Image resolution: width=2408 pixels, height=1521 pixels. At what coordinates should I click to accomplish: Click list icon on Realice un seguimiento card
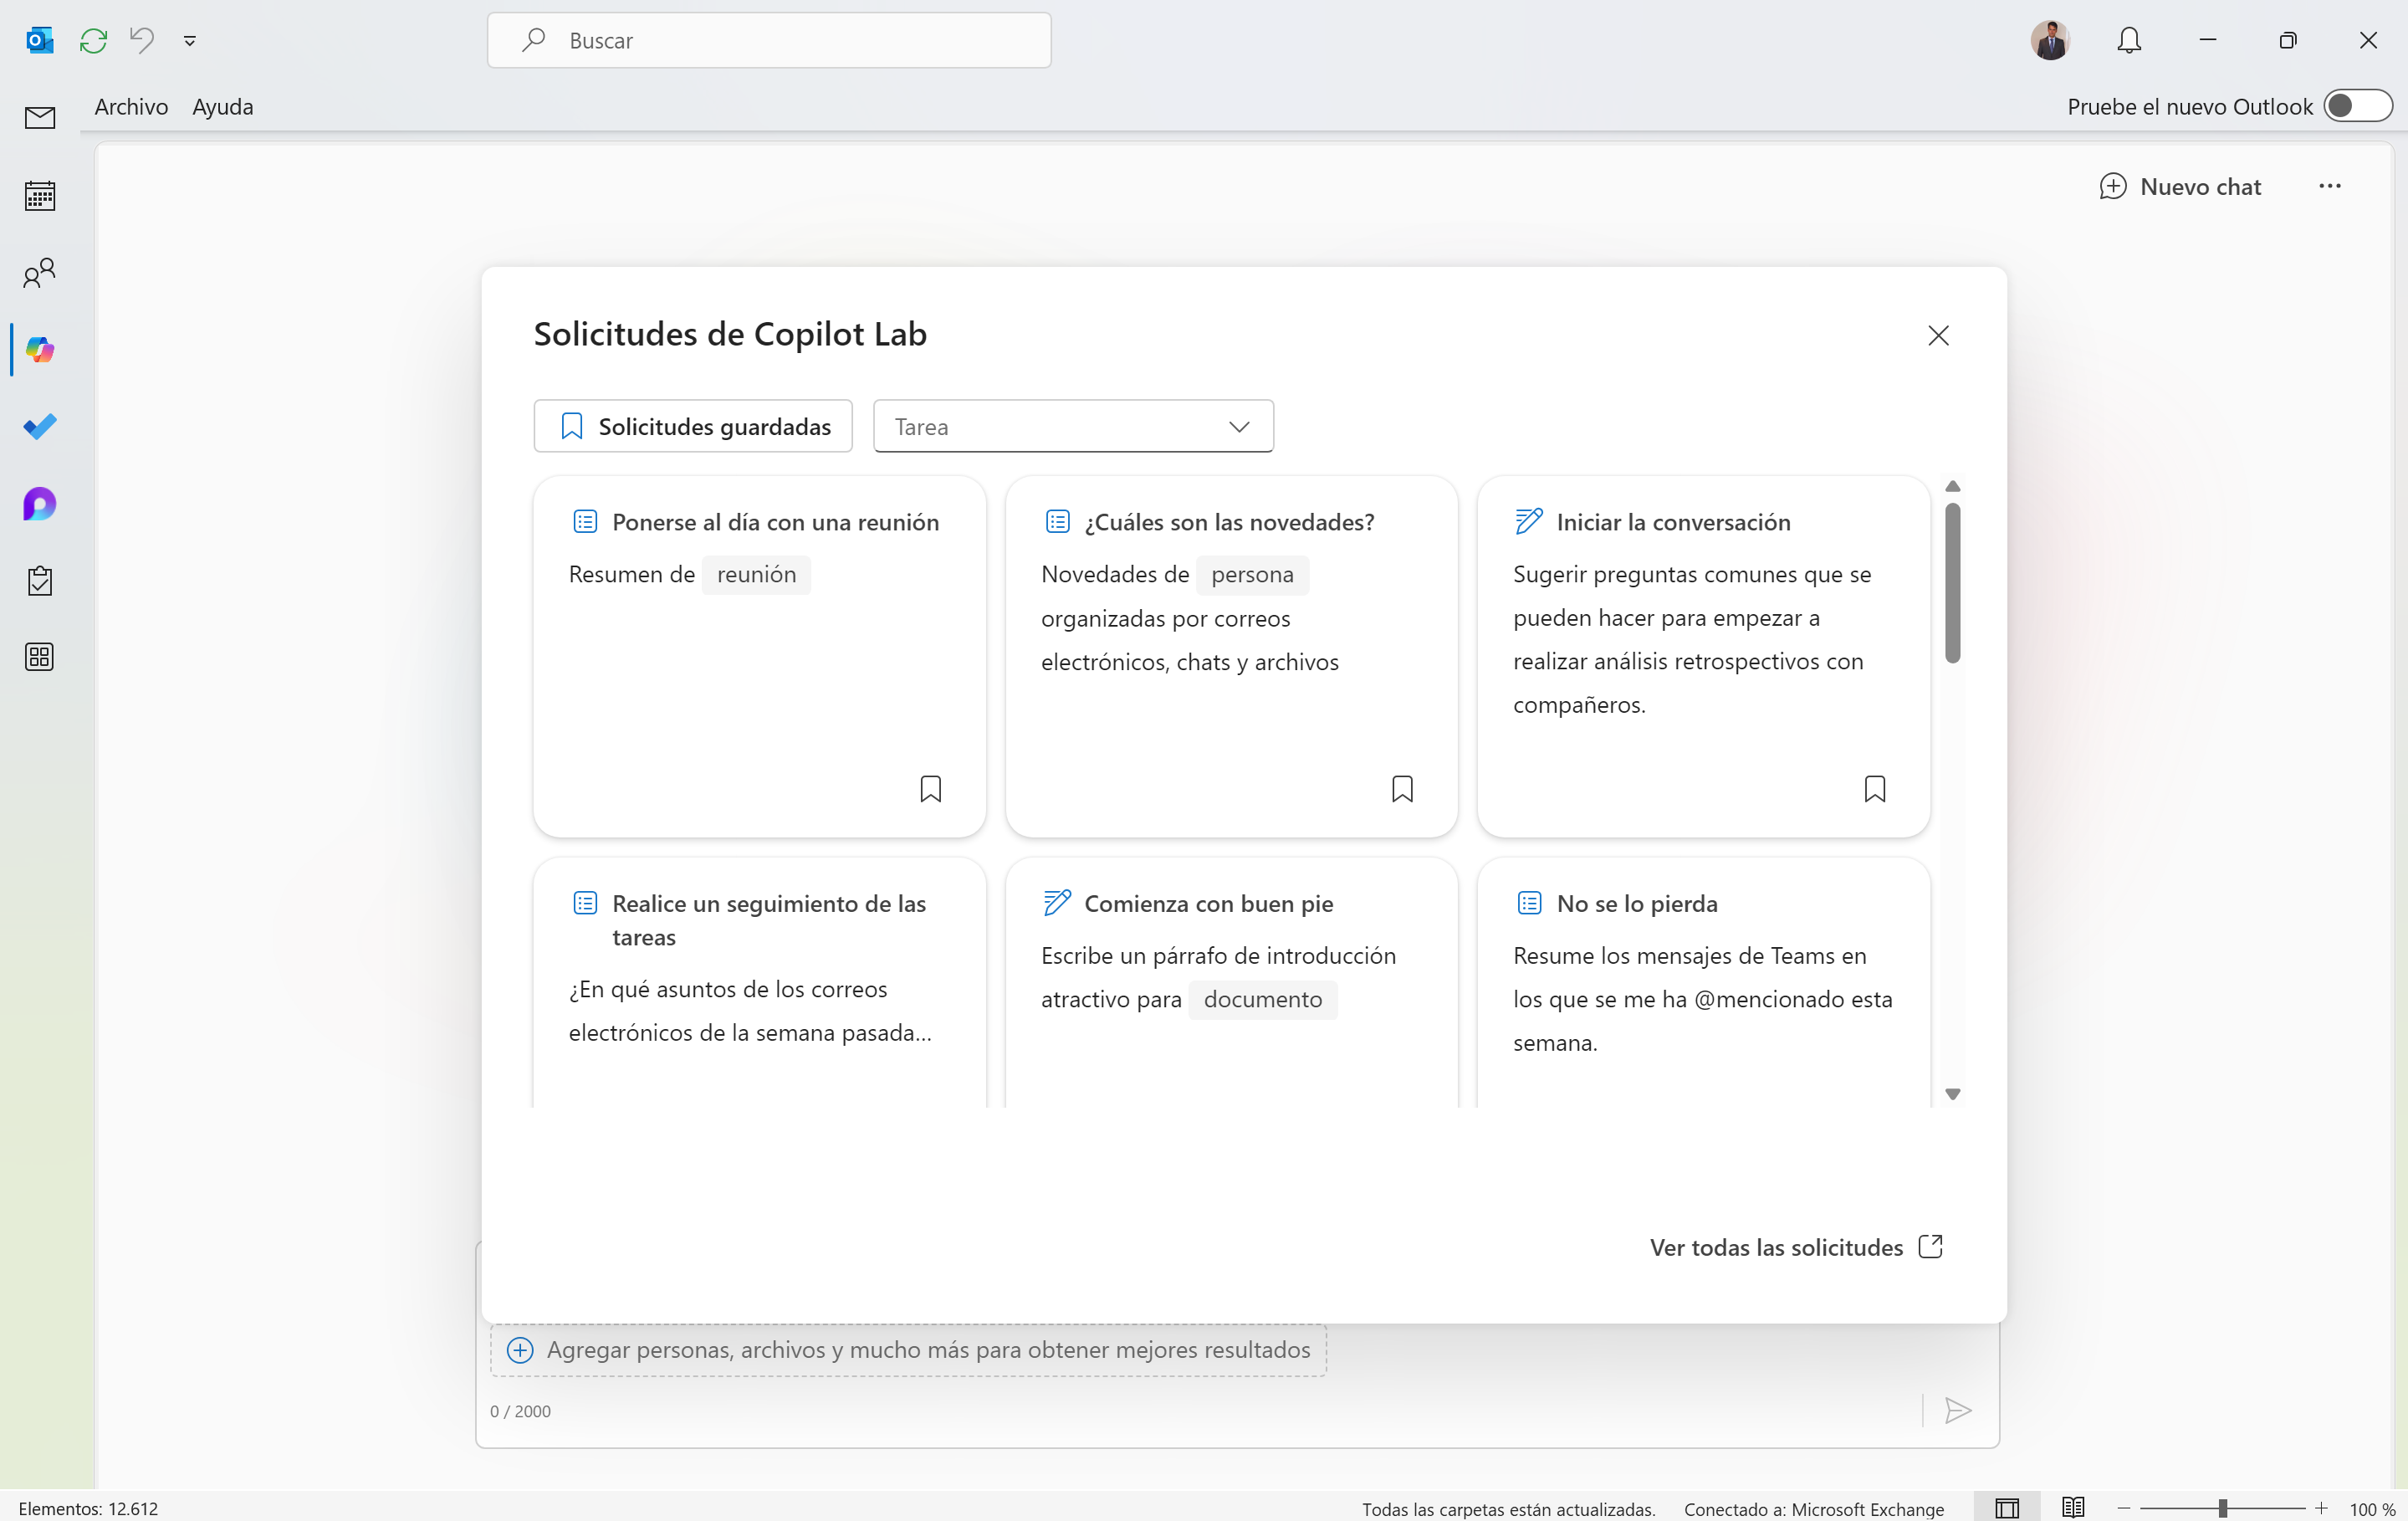(585, 903)
